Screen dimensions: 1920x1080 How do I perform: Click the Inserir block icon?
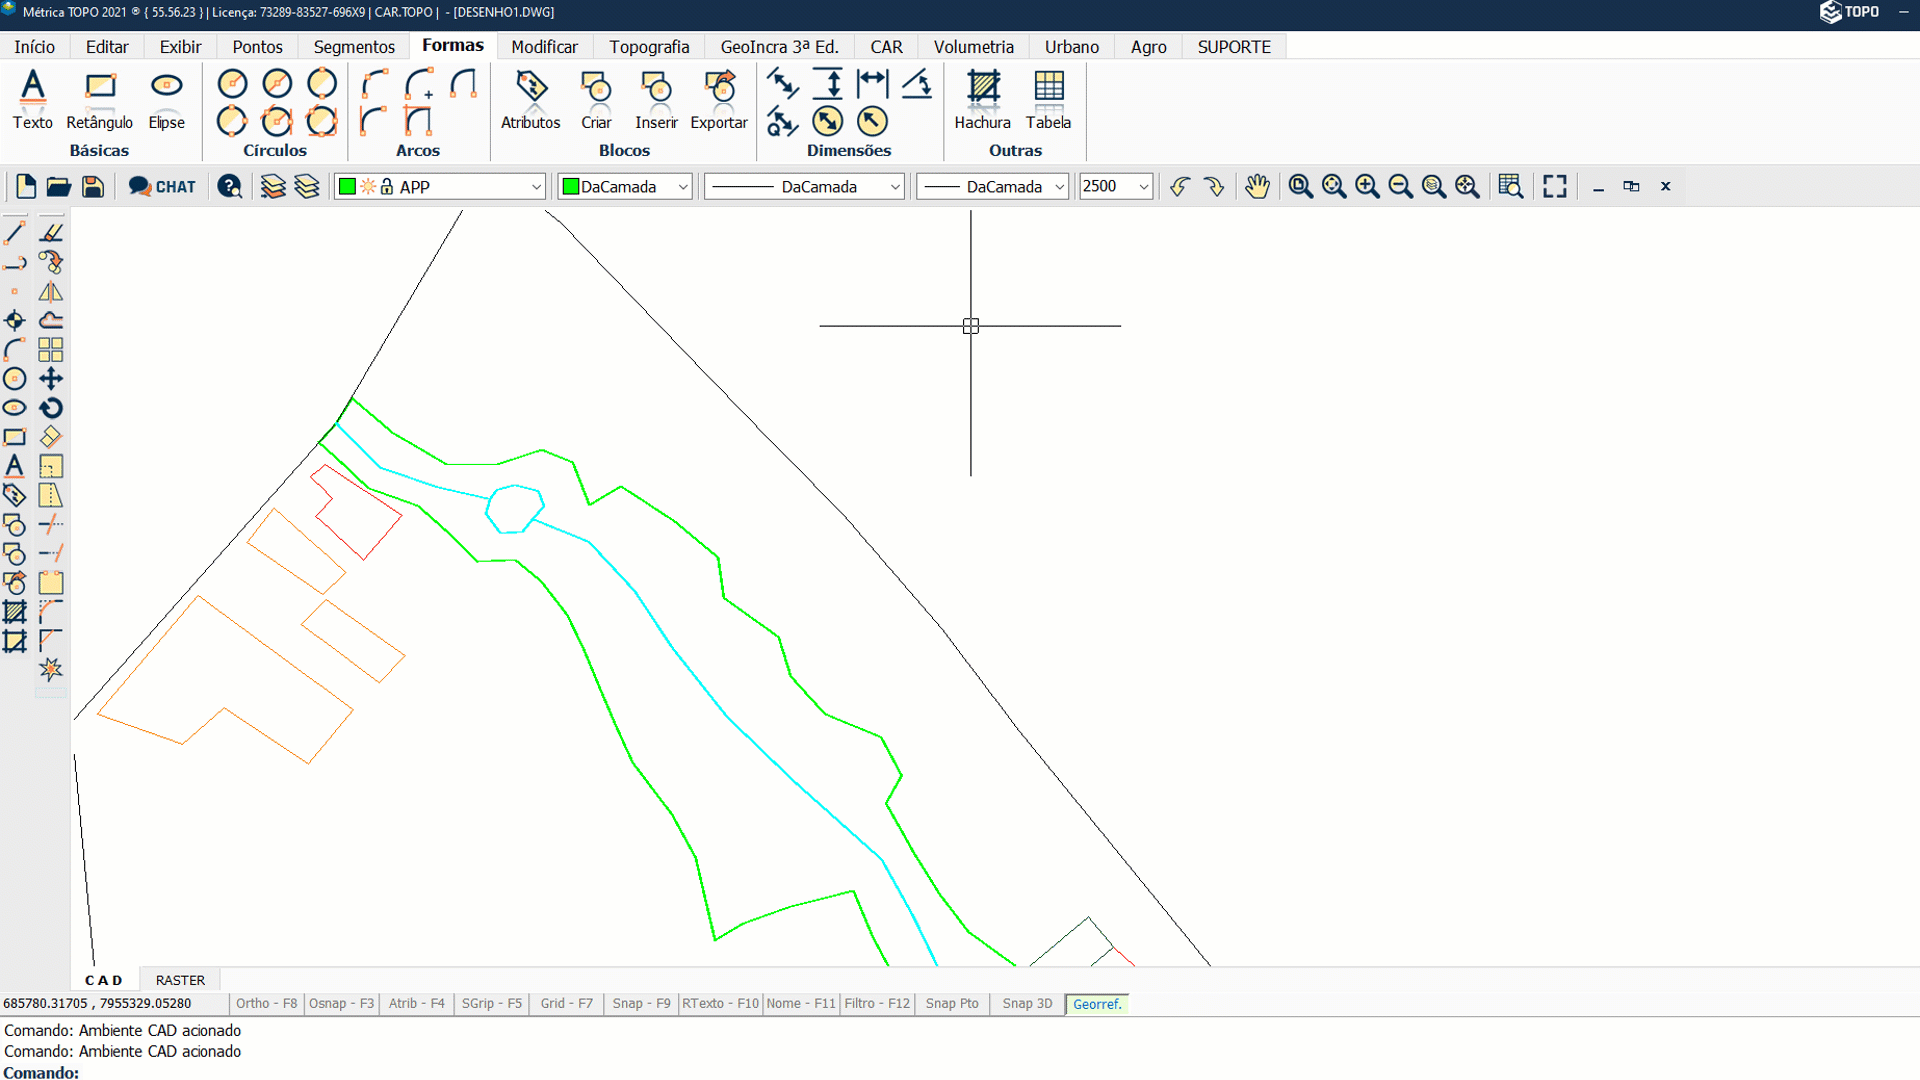656,100
